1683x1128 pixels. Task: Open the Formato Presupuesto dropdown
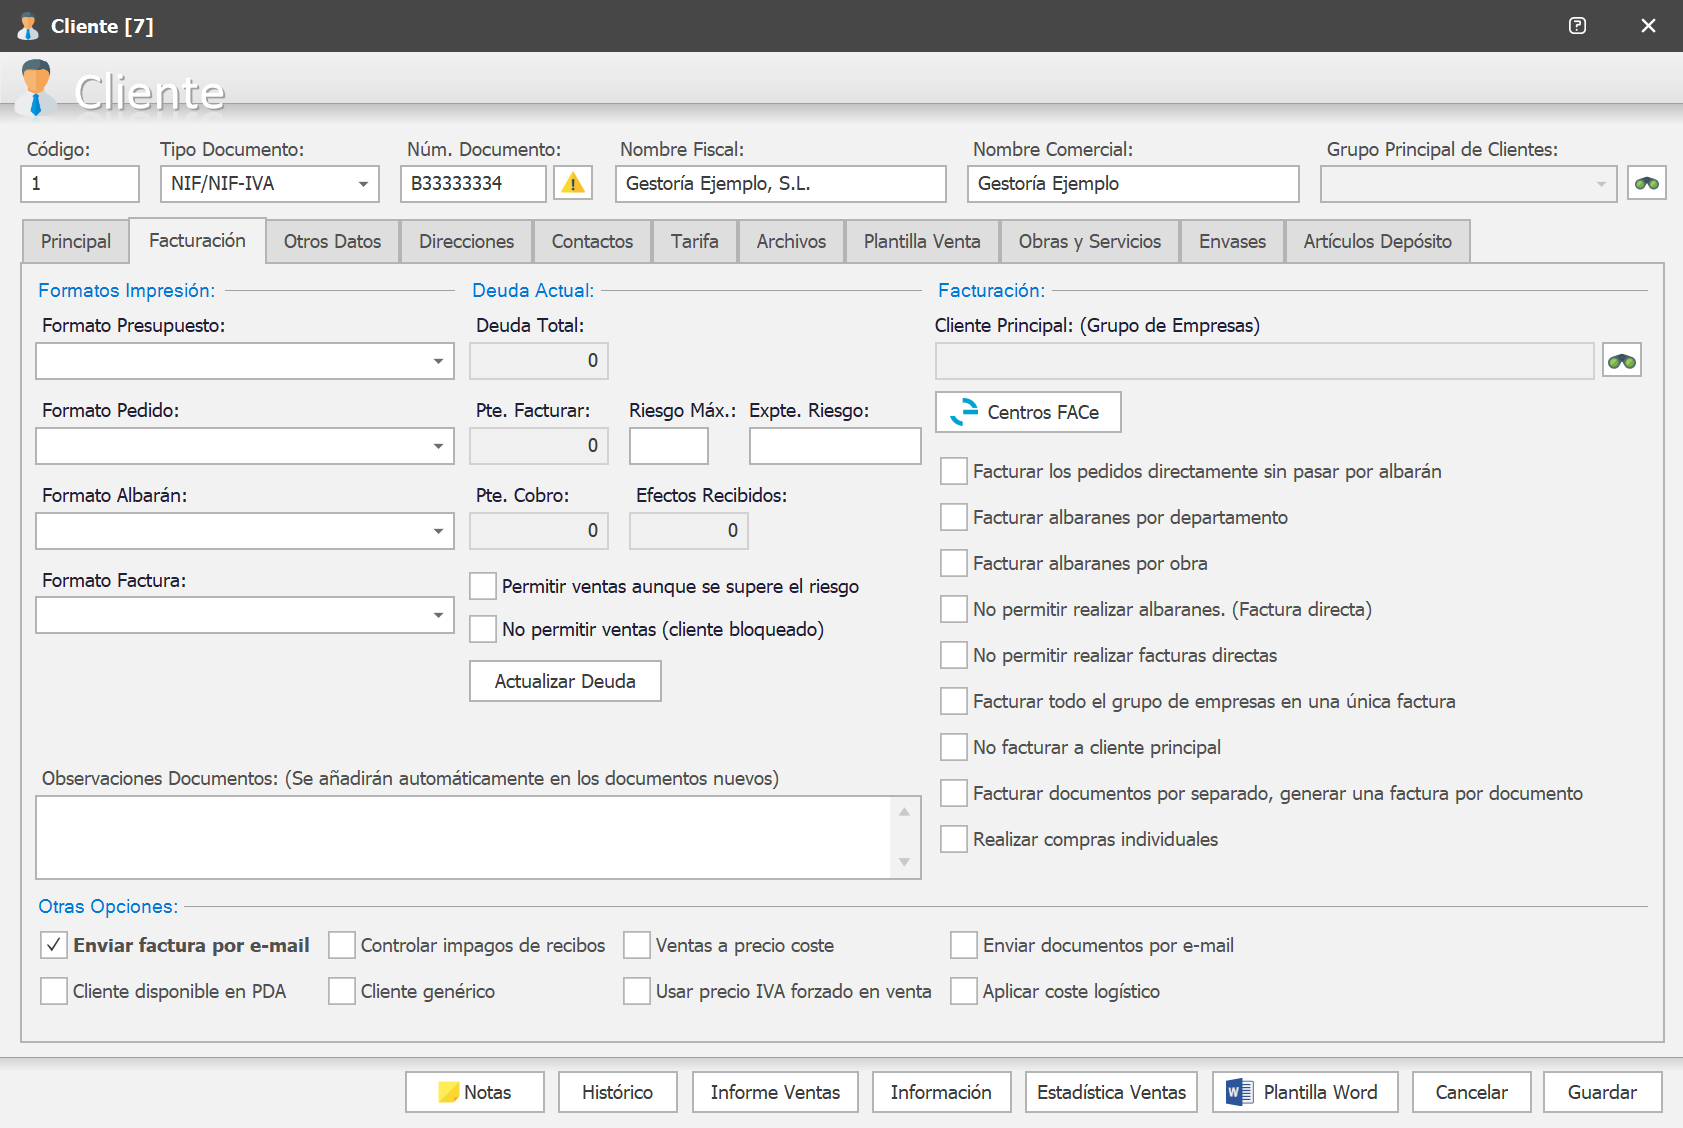438,361
